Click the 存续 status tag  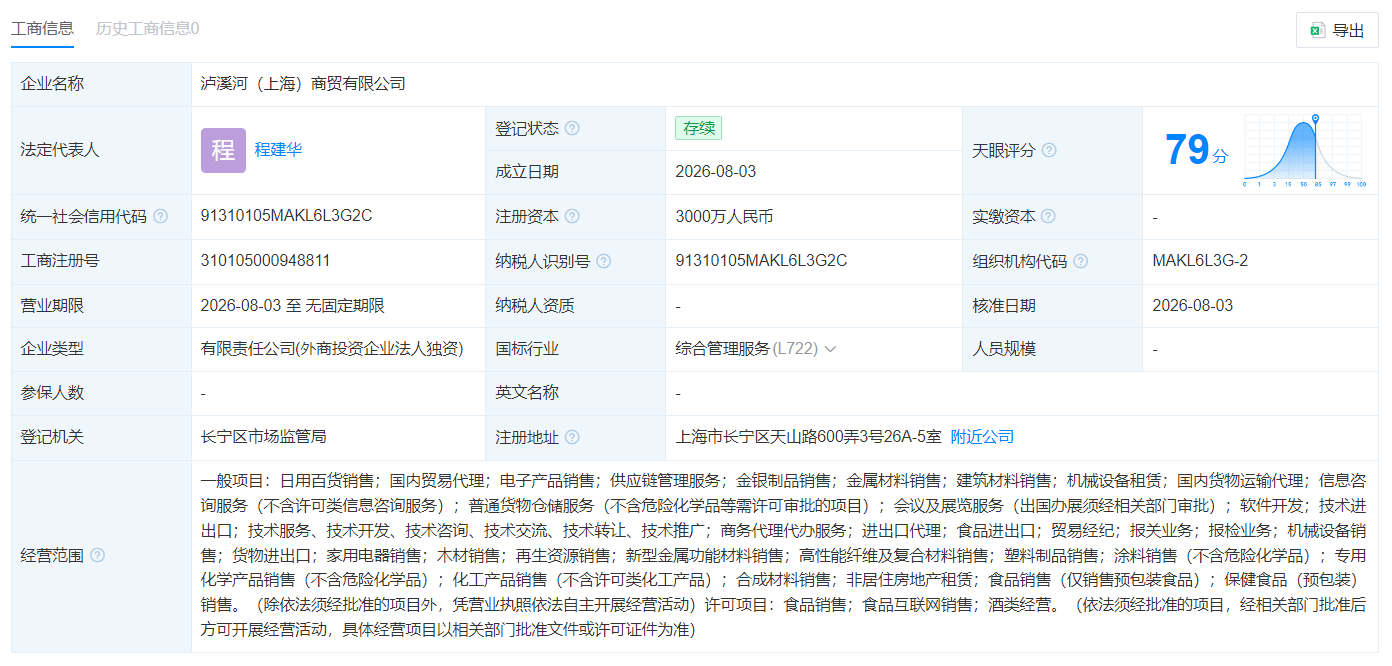click(x=698, y=128)
